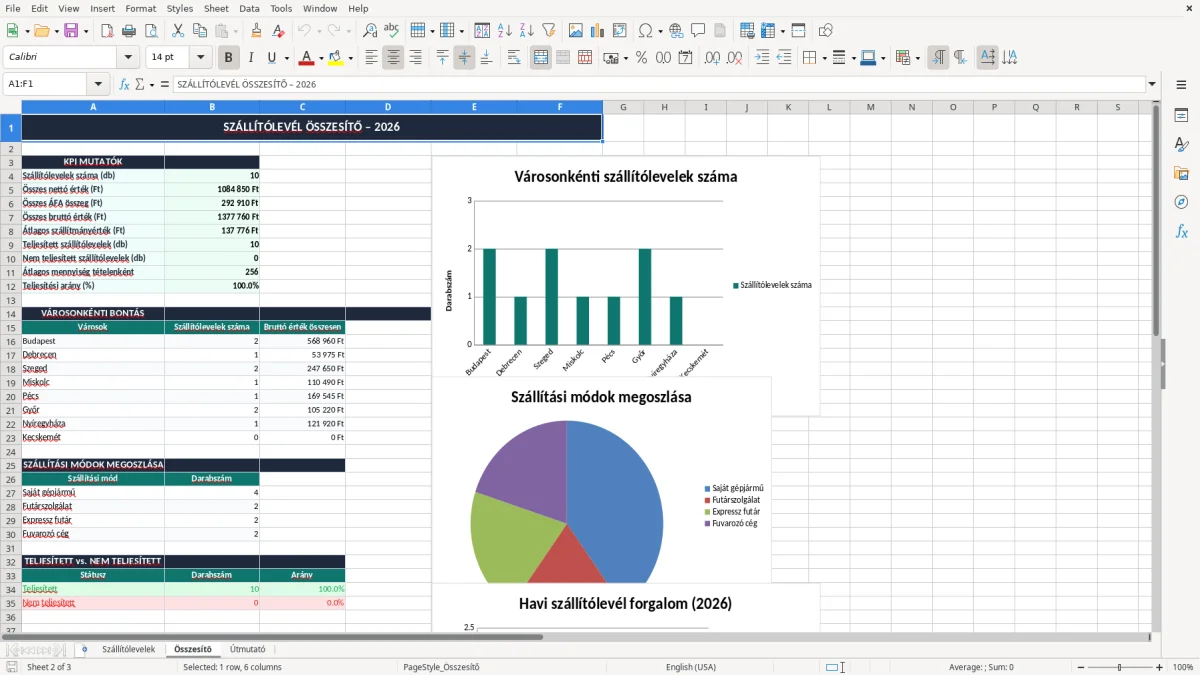Click the Insert Image icon

[x=576, y=31]
